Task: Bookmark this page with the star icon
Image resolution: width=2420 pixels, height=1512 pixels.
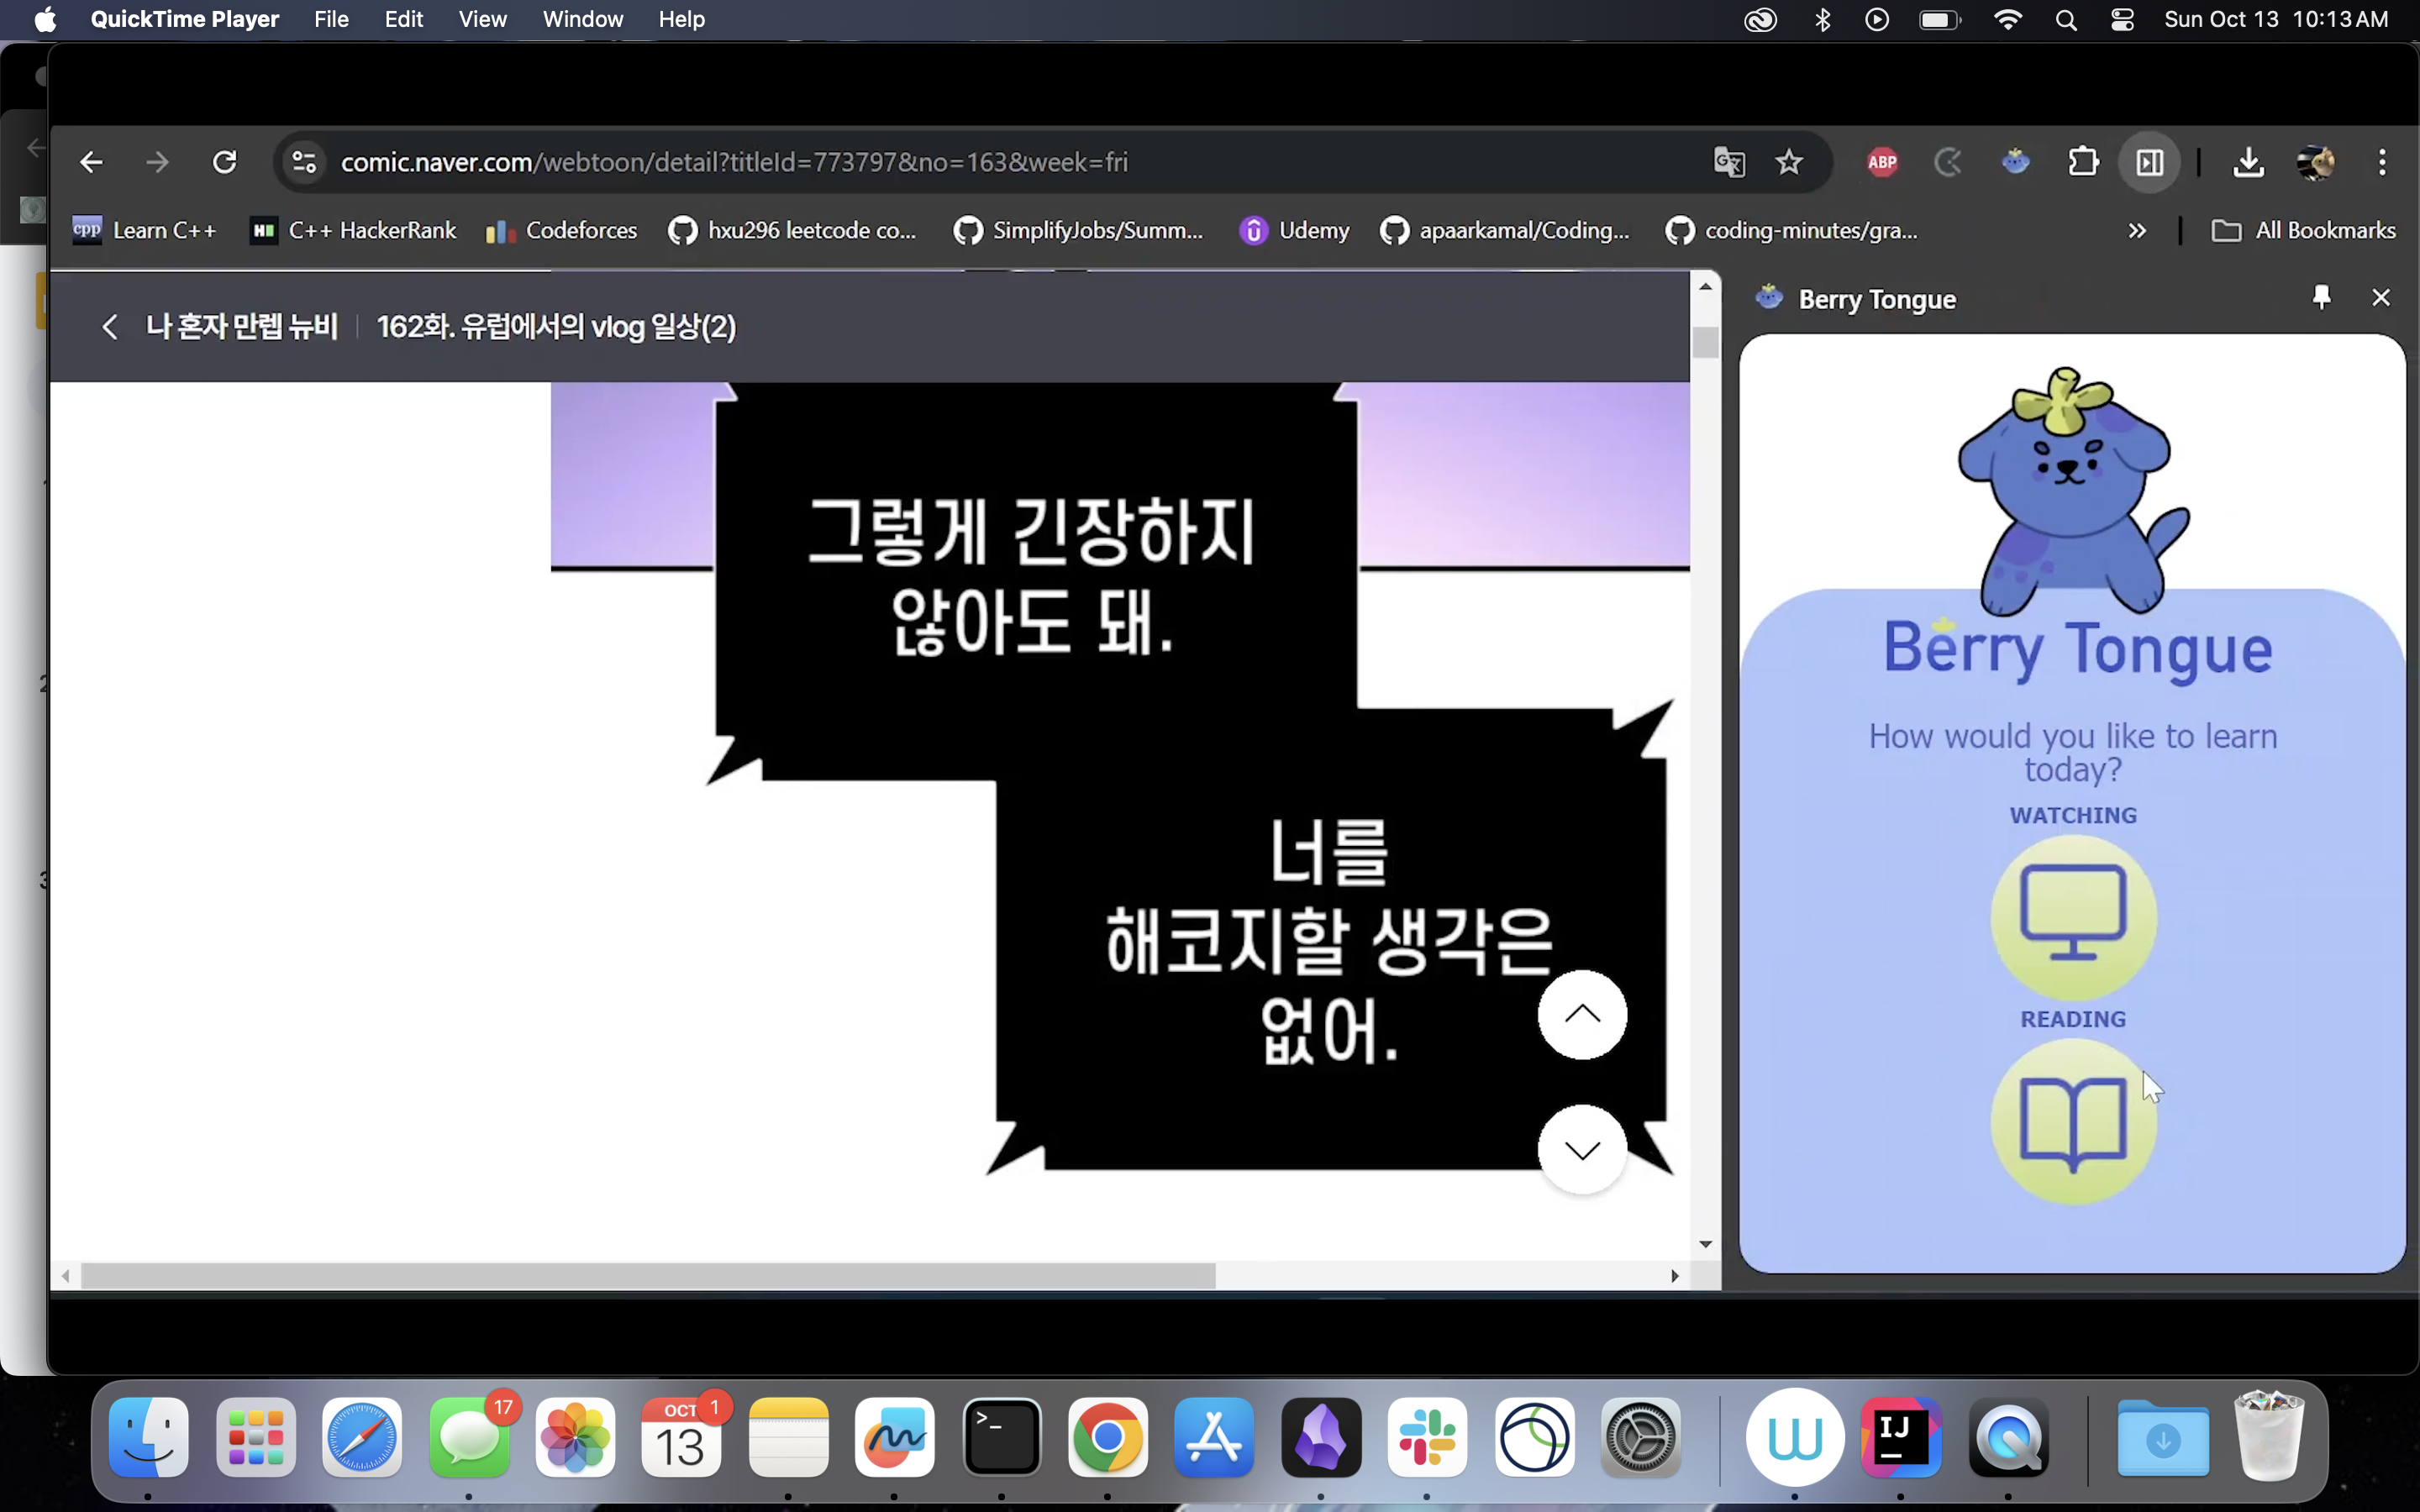Action: [1789, 162]
